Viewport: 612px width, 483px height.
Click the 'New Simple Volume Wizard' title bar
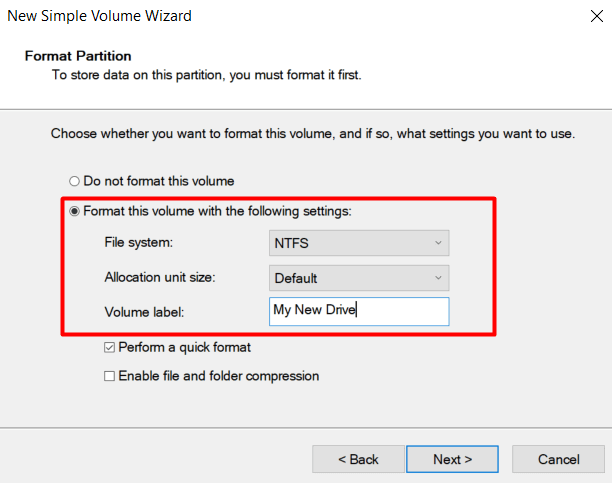(x=100, y=16)
